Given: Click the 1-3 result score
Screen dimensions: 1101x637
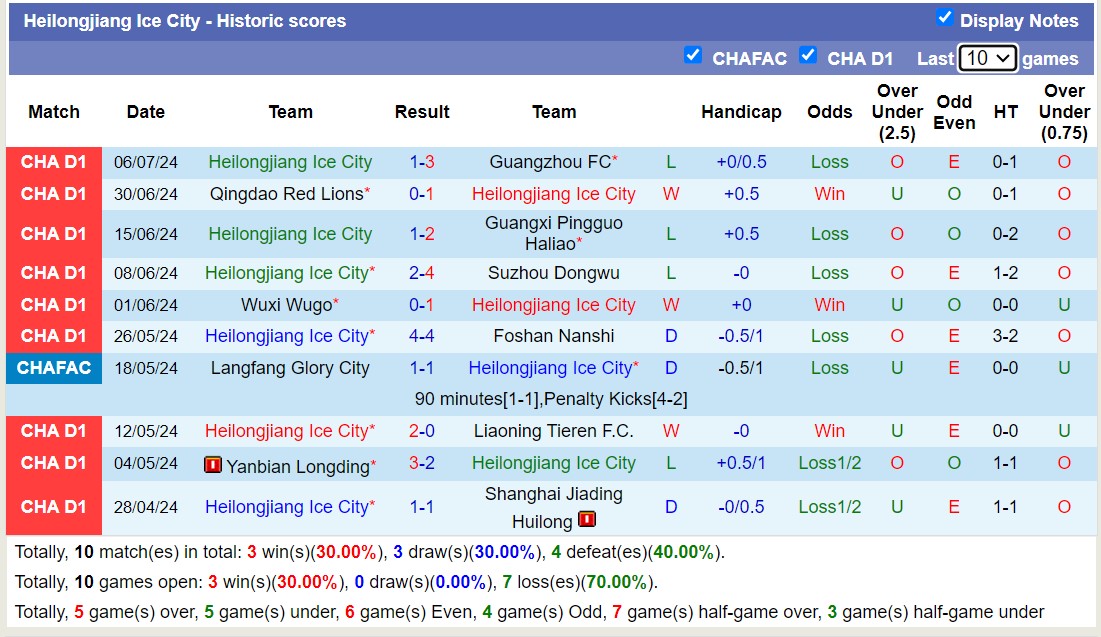Looking at the screenshot, I should pyautogui.click(x=421, y=161).
